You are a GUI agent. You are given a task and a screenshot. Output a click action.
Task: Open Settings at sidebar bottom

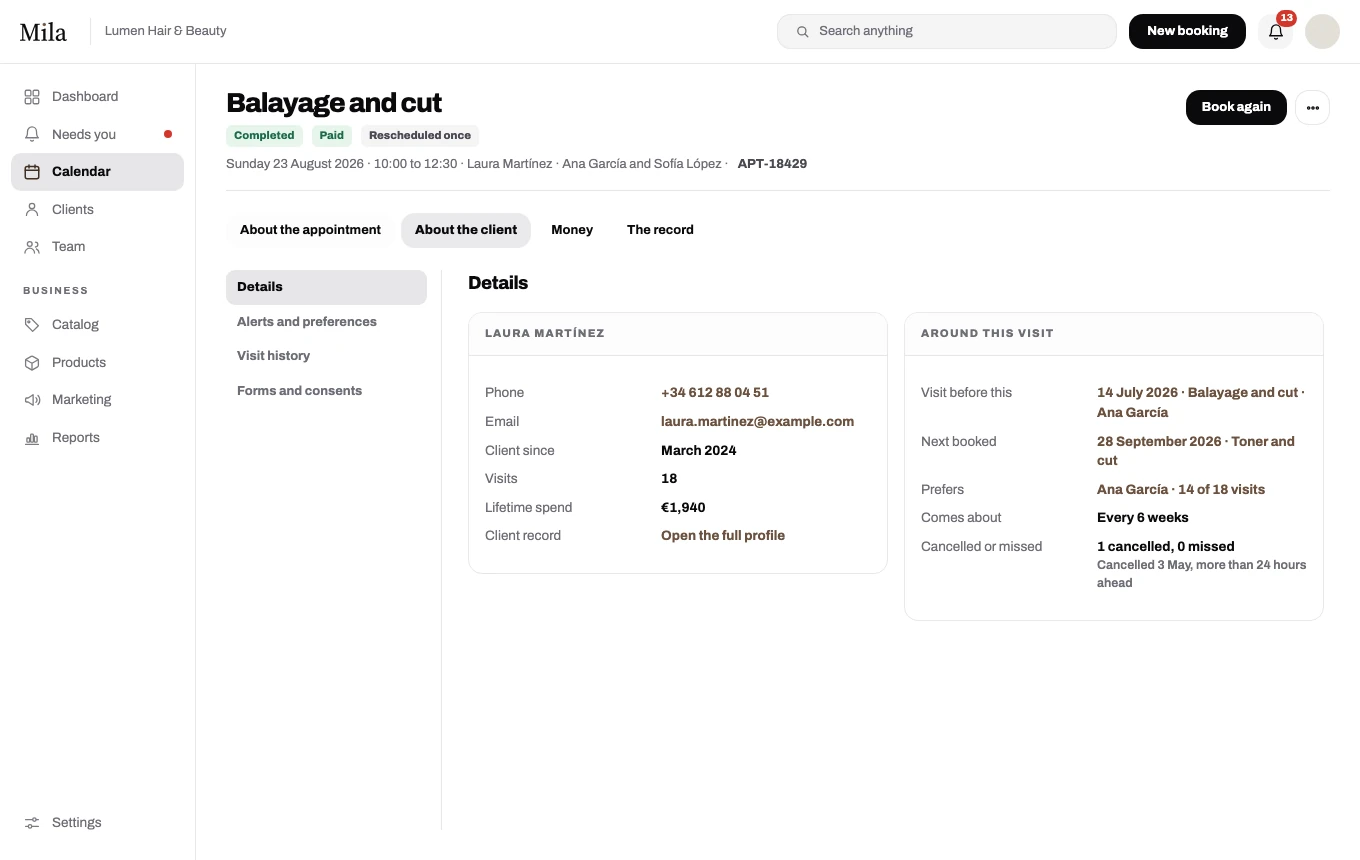click(97, 822)
